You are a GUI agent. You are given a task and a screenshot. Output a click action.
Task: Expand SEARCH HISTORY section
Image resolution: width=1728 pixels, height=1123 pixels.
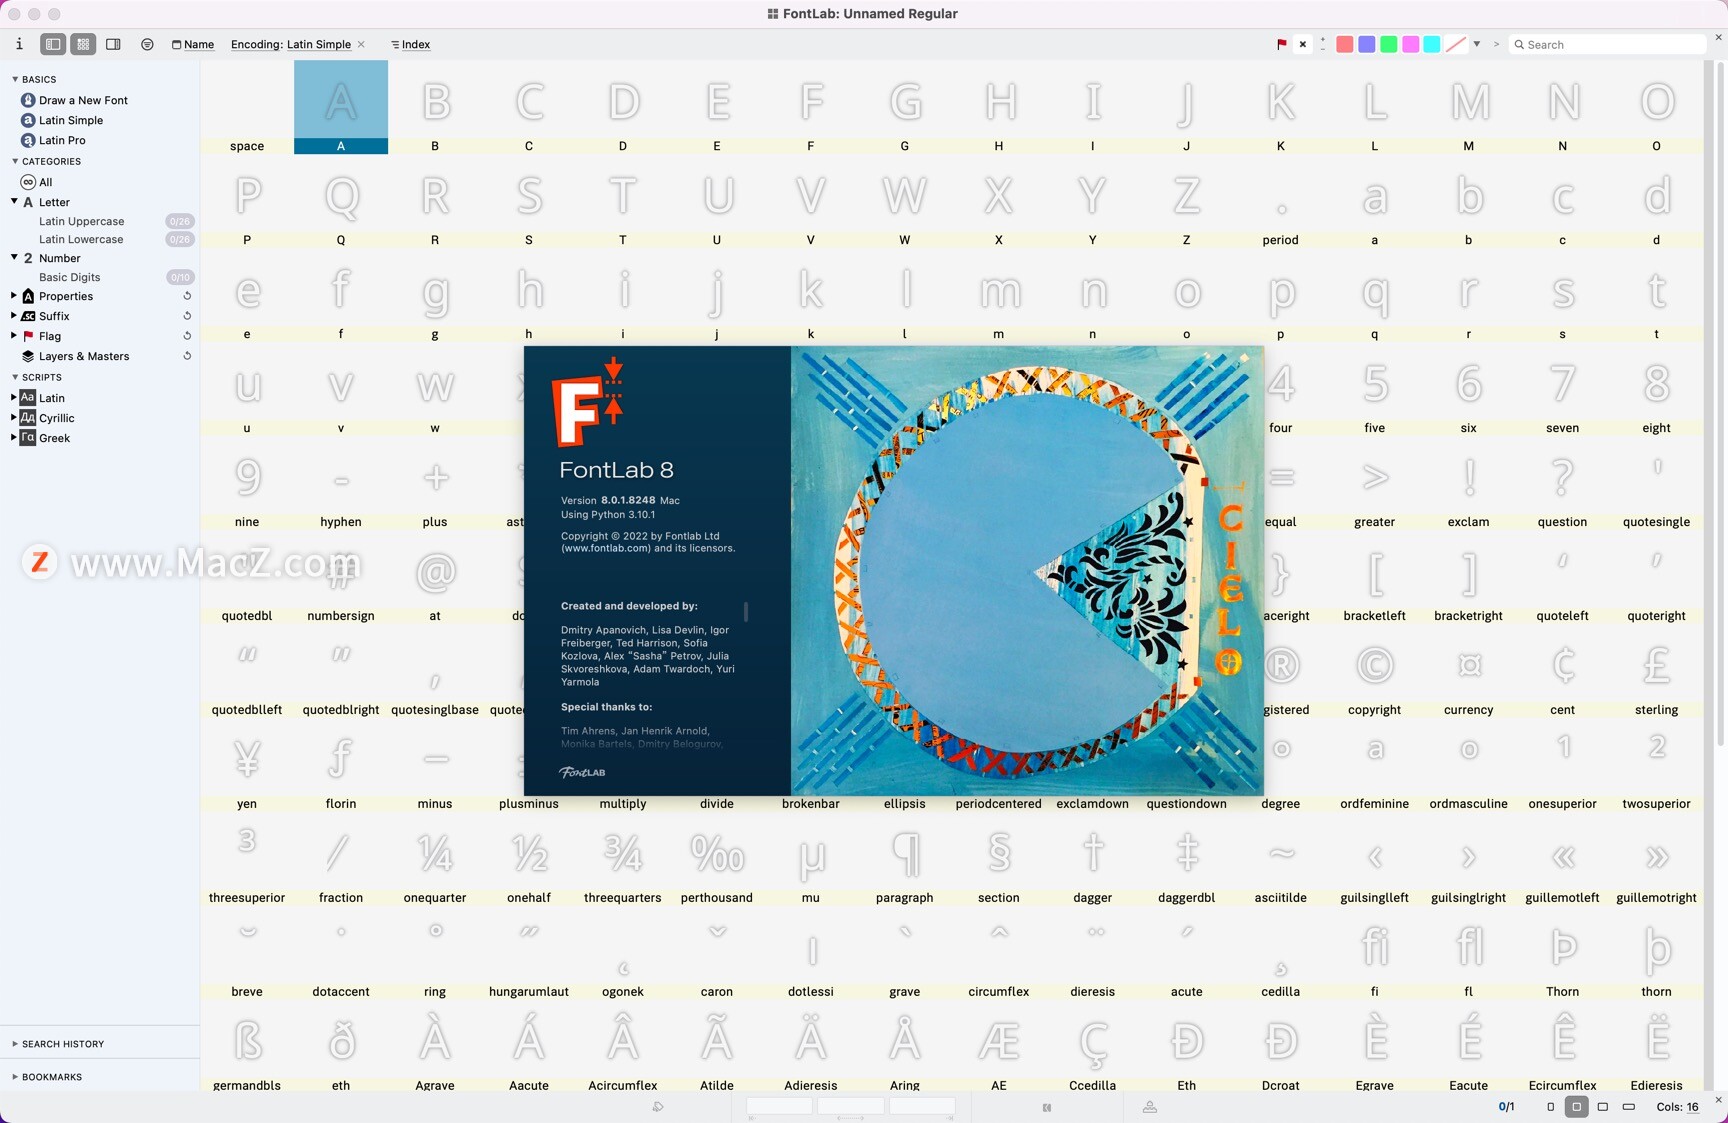[15, 1044]
